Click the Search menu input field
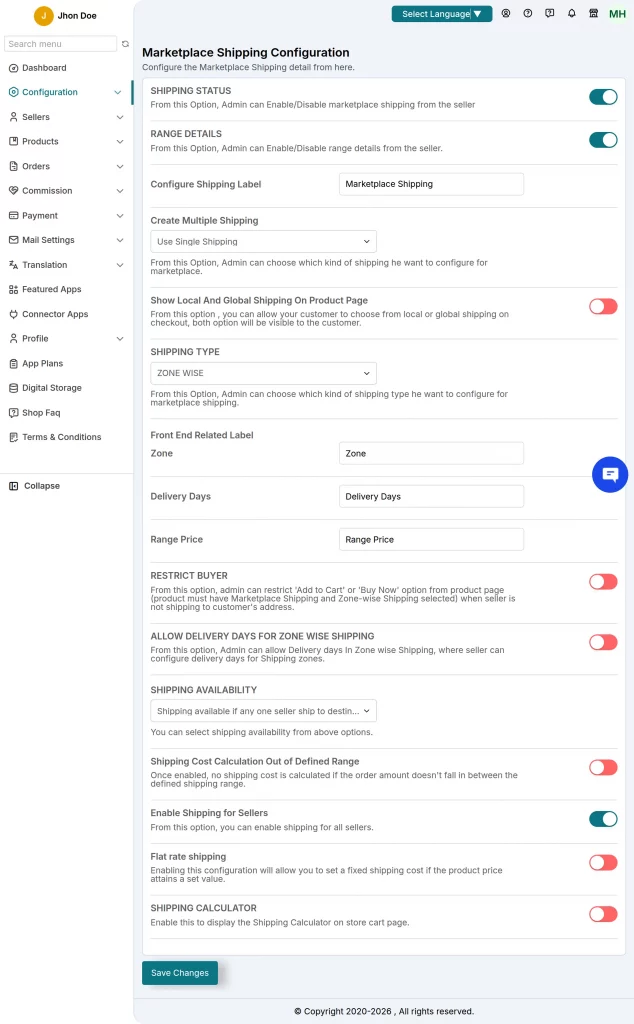This screenshot has height=1024, width=634. click(60, 44)
